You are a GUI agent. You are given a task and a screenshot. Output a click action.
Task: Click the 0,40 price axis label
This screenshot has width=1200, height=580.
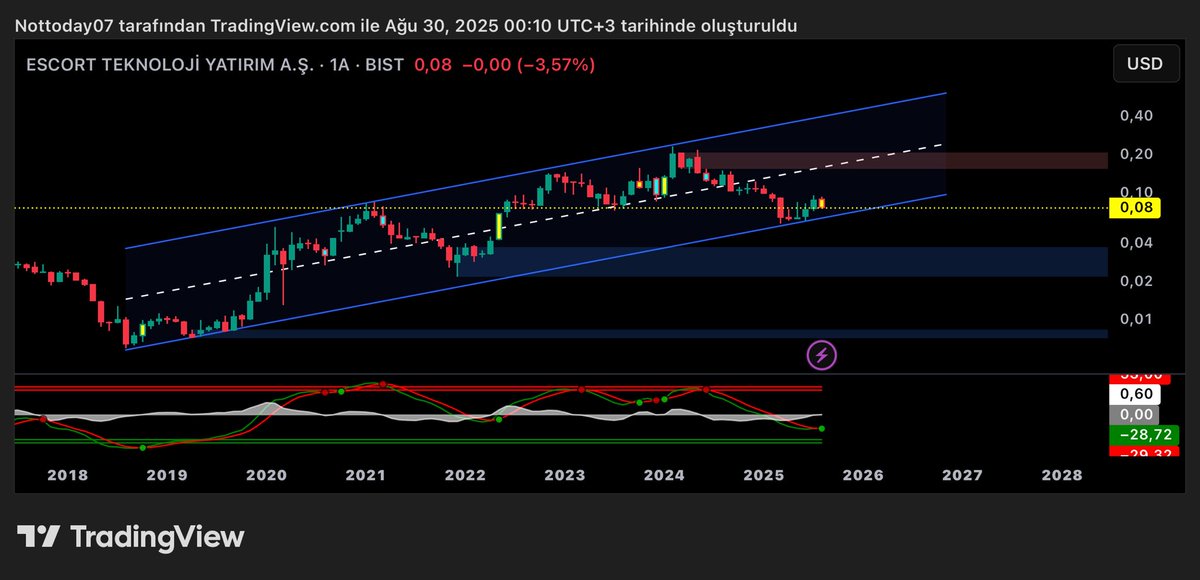[1138, 116]
